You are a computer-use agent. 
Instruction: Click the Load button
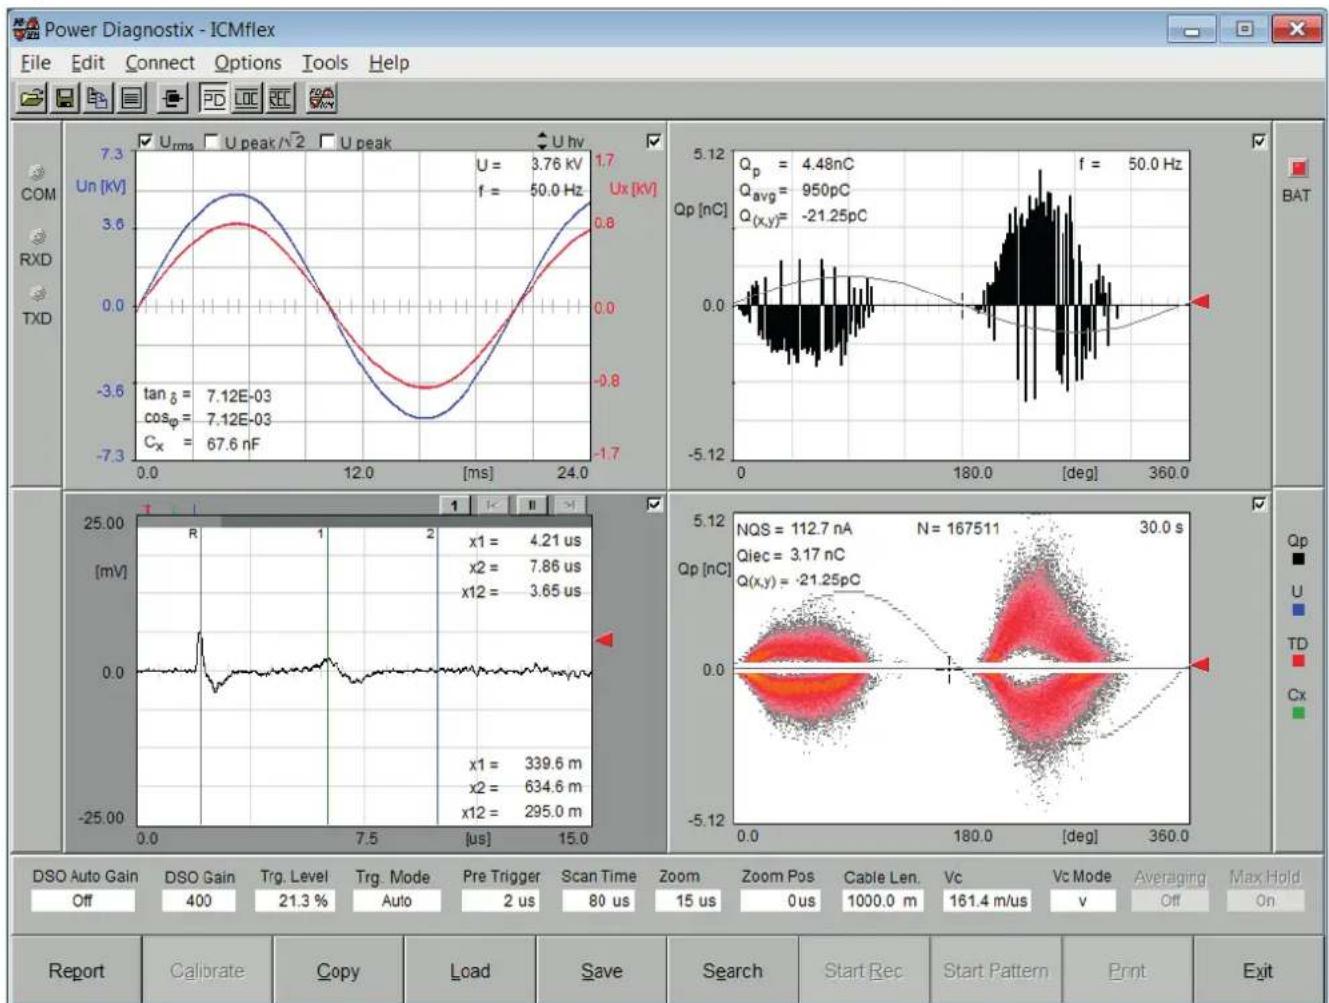pyautogui.click(x=470, y=971)
